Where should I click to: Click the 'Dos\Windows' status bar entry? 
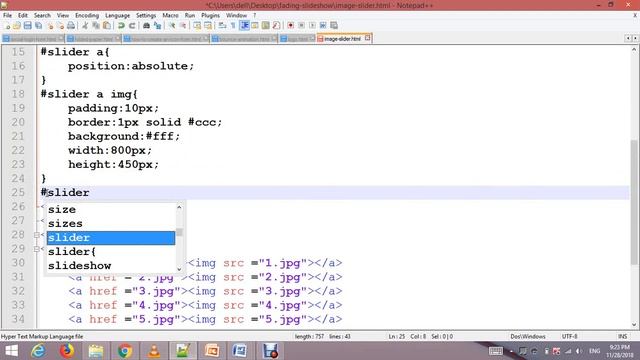(528, 336)
